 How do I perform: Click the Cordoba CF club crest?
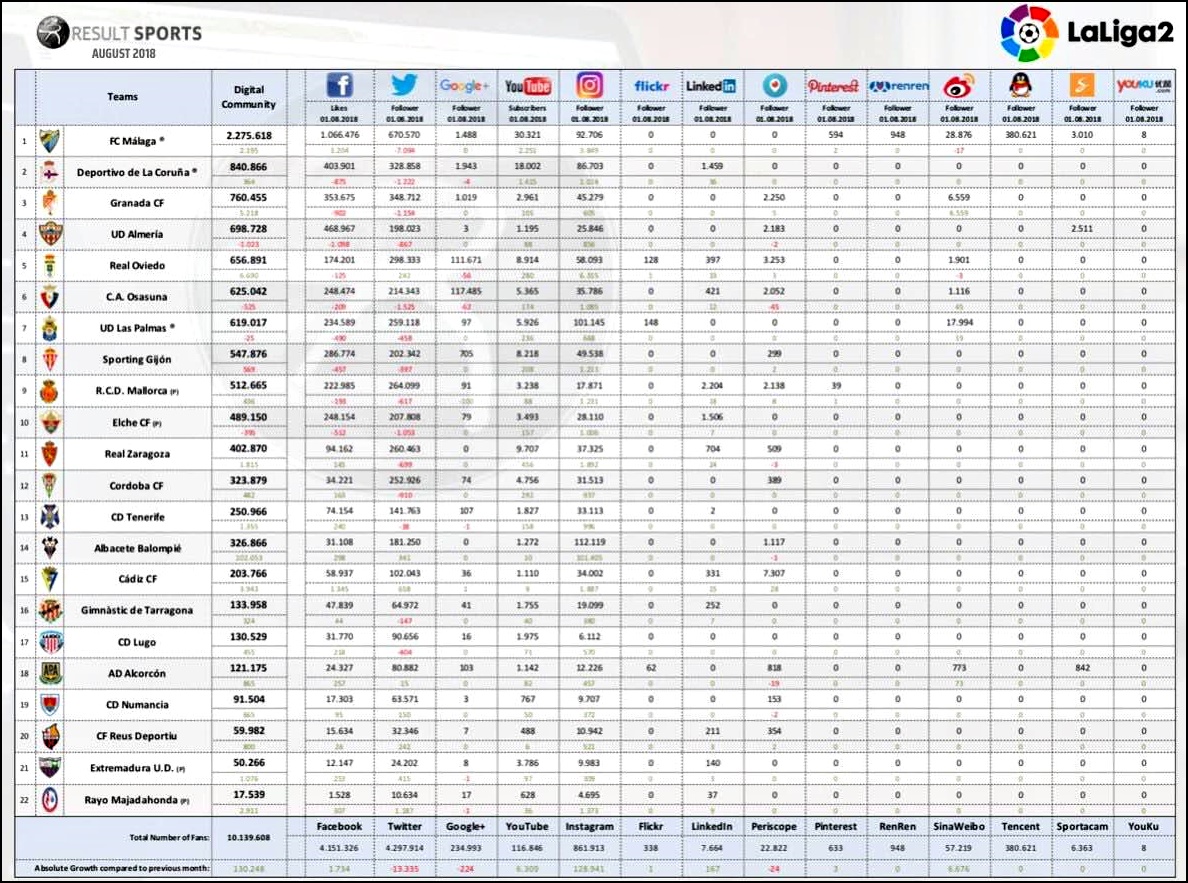pos(50,485)
